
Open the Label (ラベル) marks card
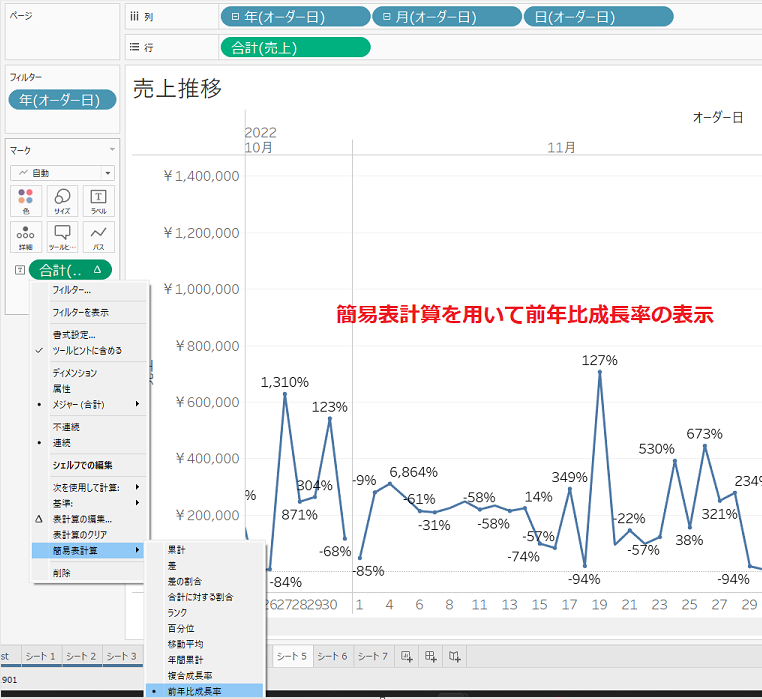pos(99,201)
